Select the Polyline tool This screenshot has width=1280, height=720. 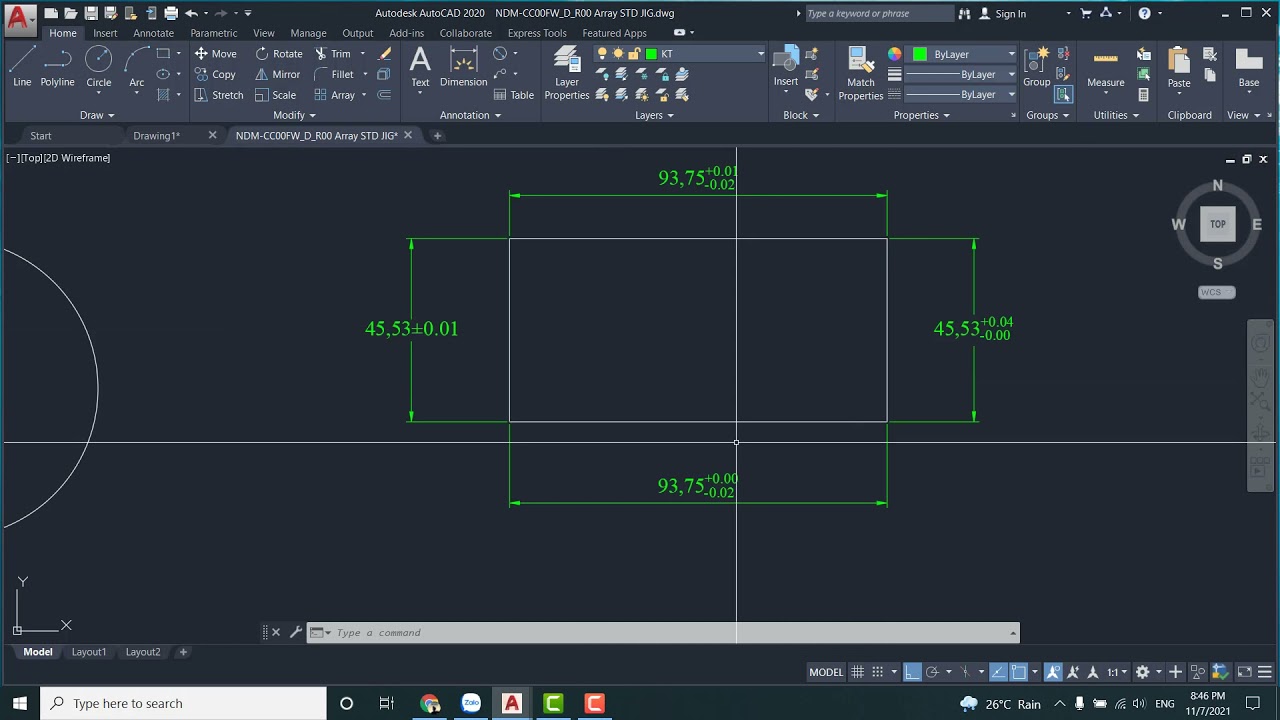pyautogui.click(x=57, y=67)
